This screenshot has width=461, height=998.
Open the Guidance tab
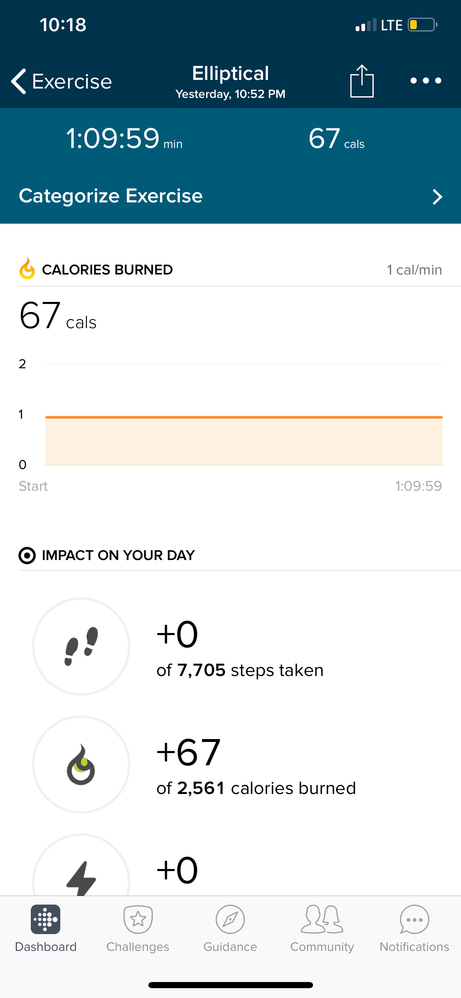[x=230, y=929]
